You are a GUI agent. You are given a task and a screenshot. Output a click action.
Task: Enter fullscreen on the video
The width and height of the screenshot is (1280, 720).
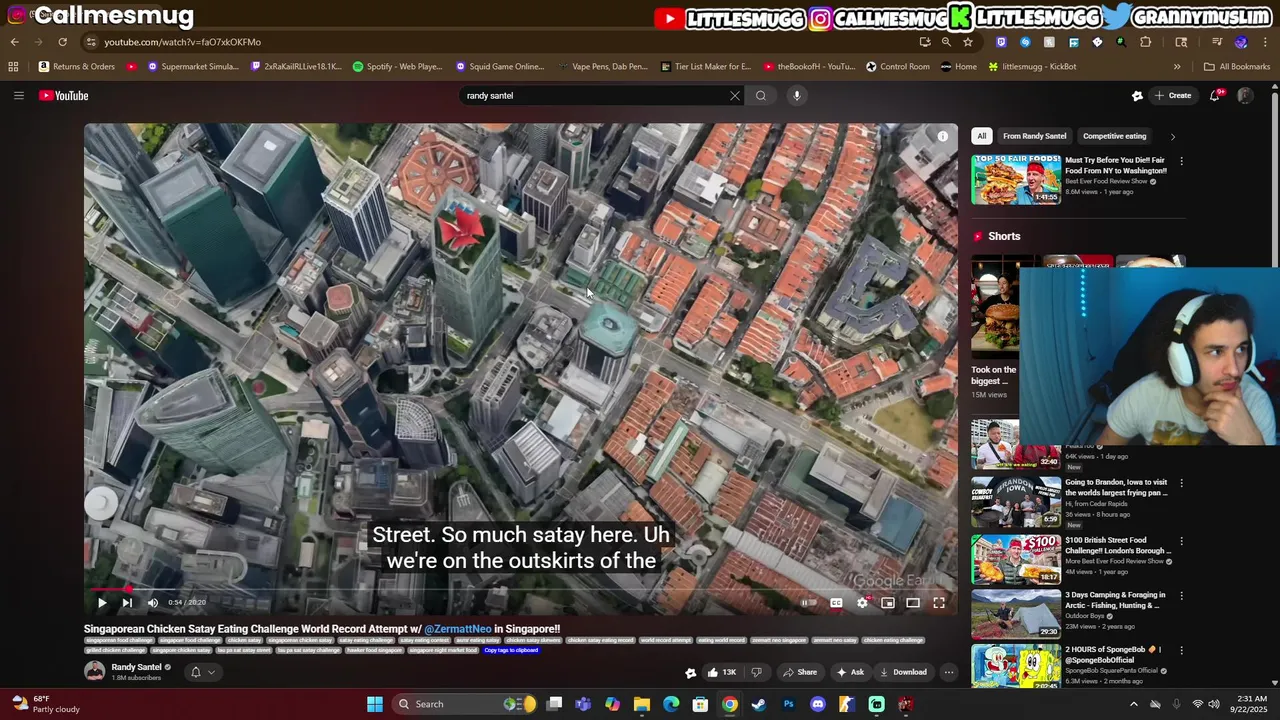[939, 603]
